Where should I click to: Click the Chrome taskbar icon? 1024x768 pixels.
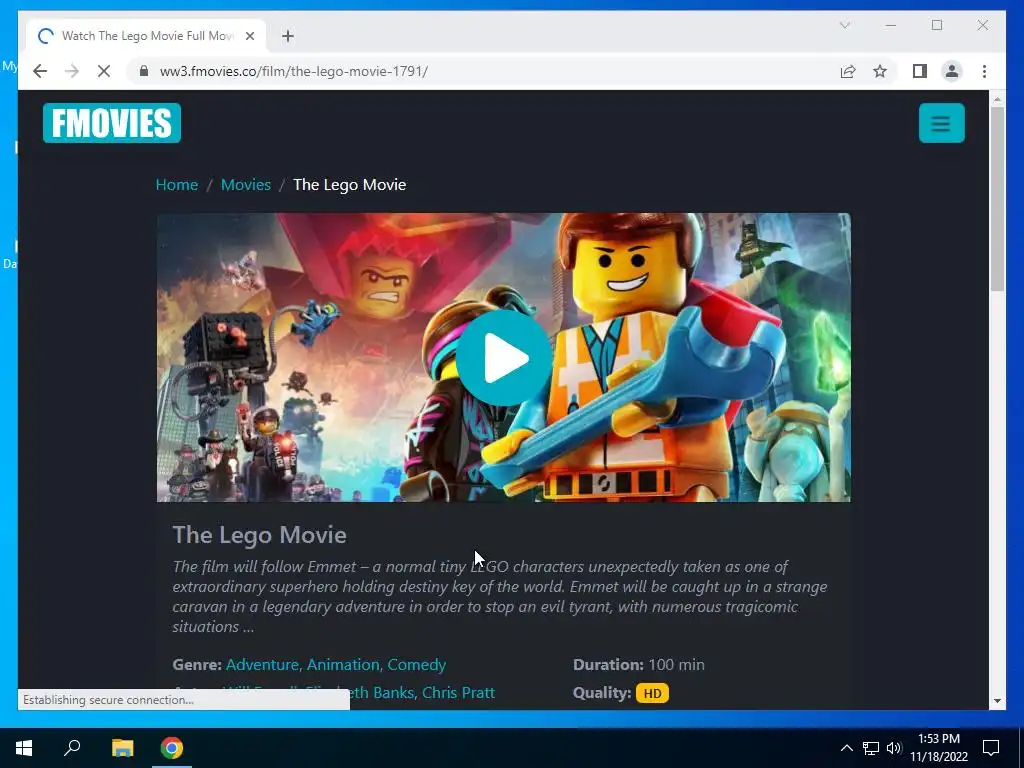click(x=172, y=748)
